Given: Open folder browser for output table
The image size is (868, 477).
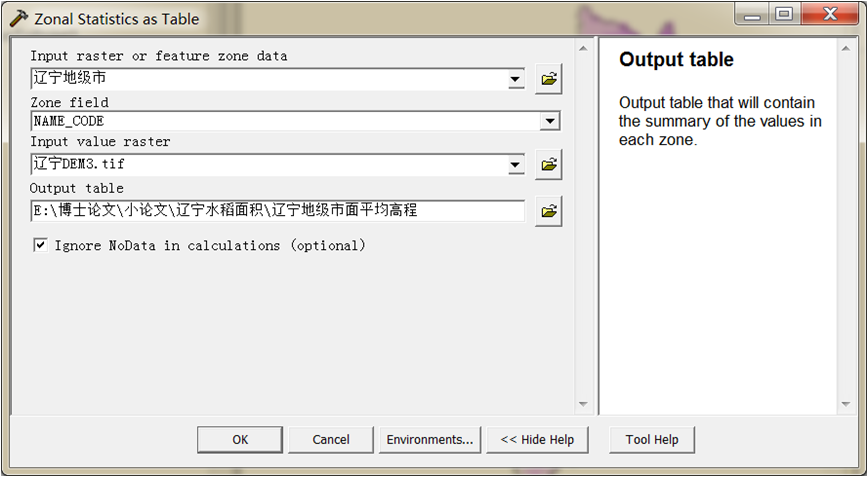Looking at the screenshot, I should (548, 211).
